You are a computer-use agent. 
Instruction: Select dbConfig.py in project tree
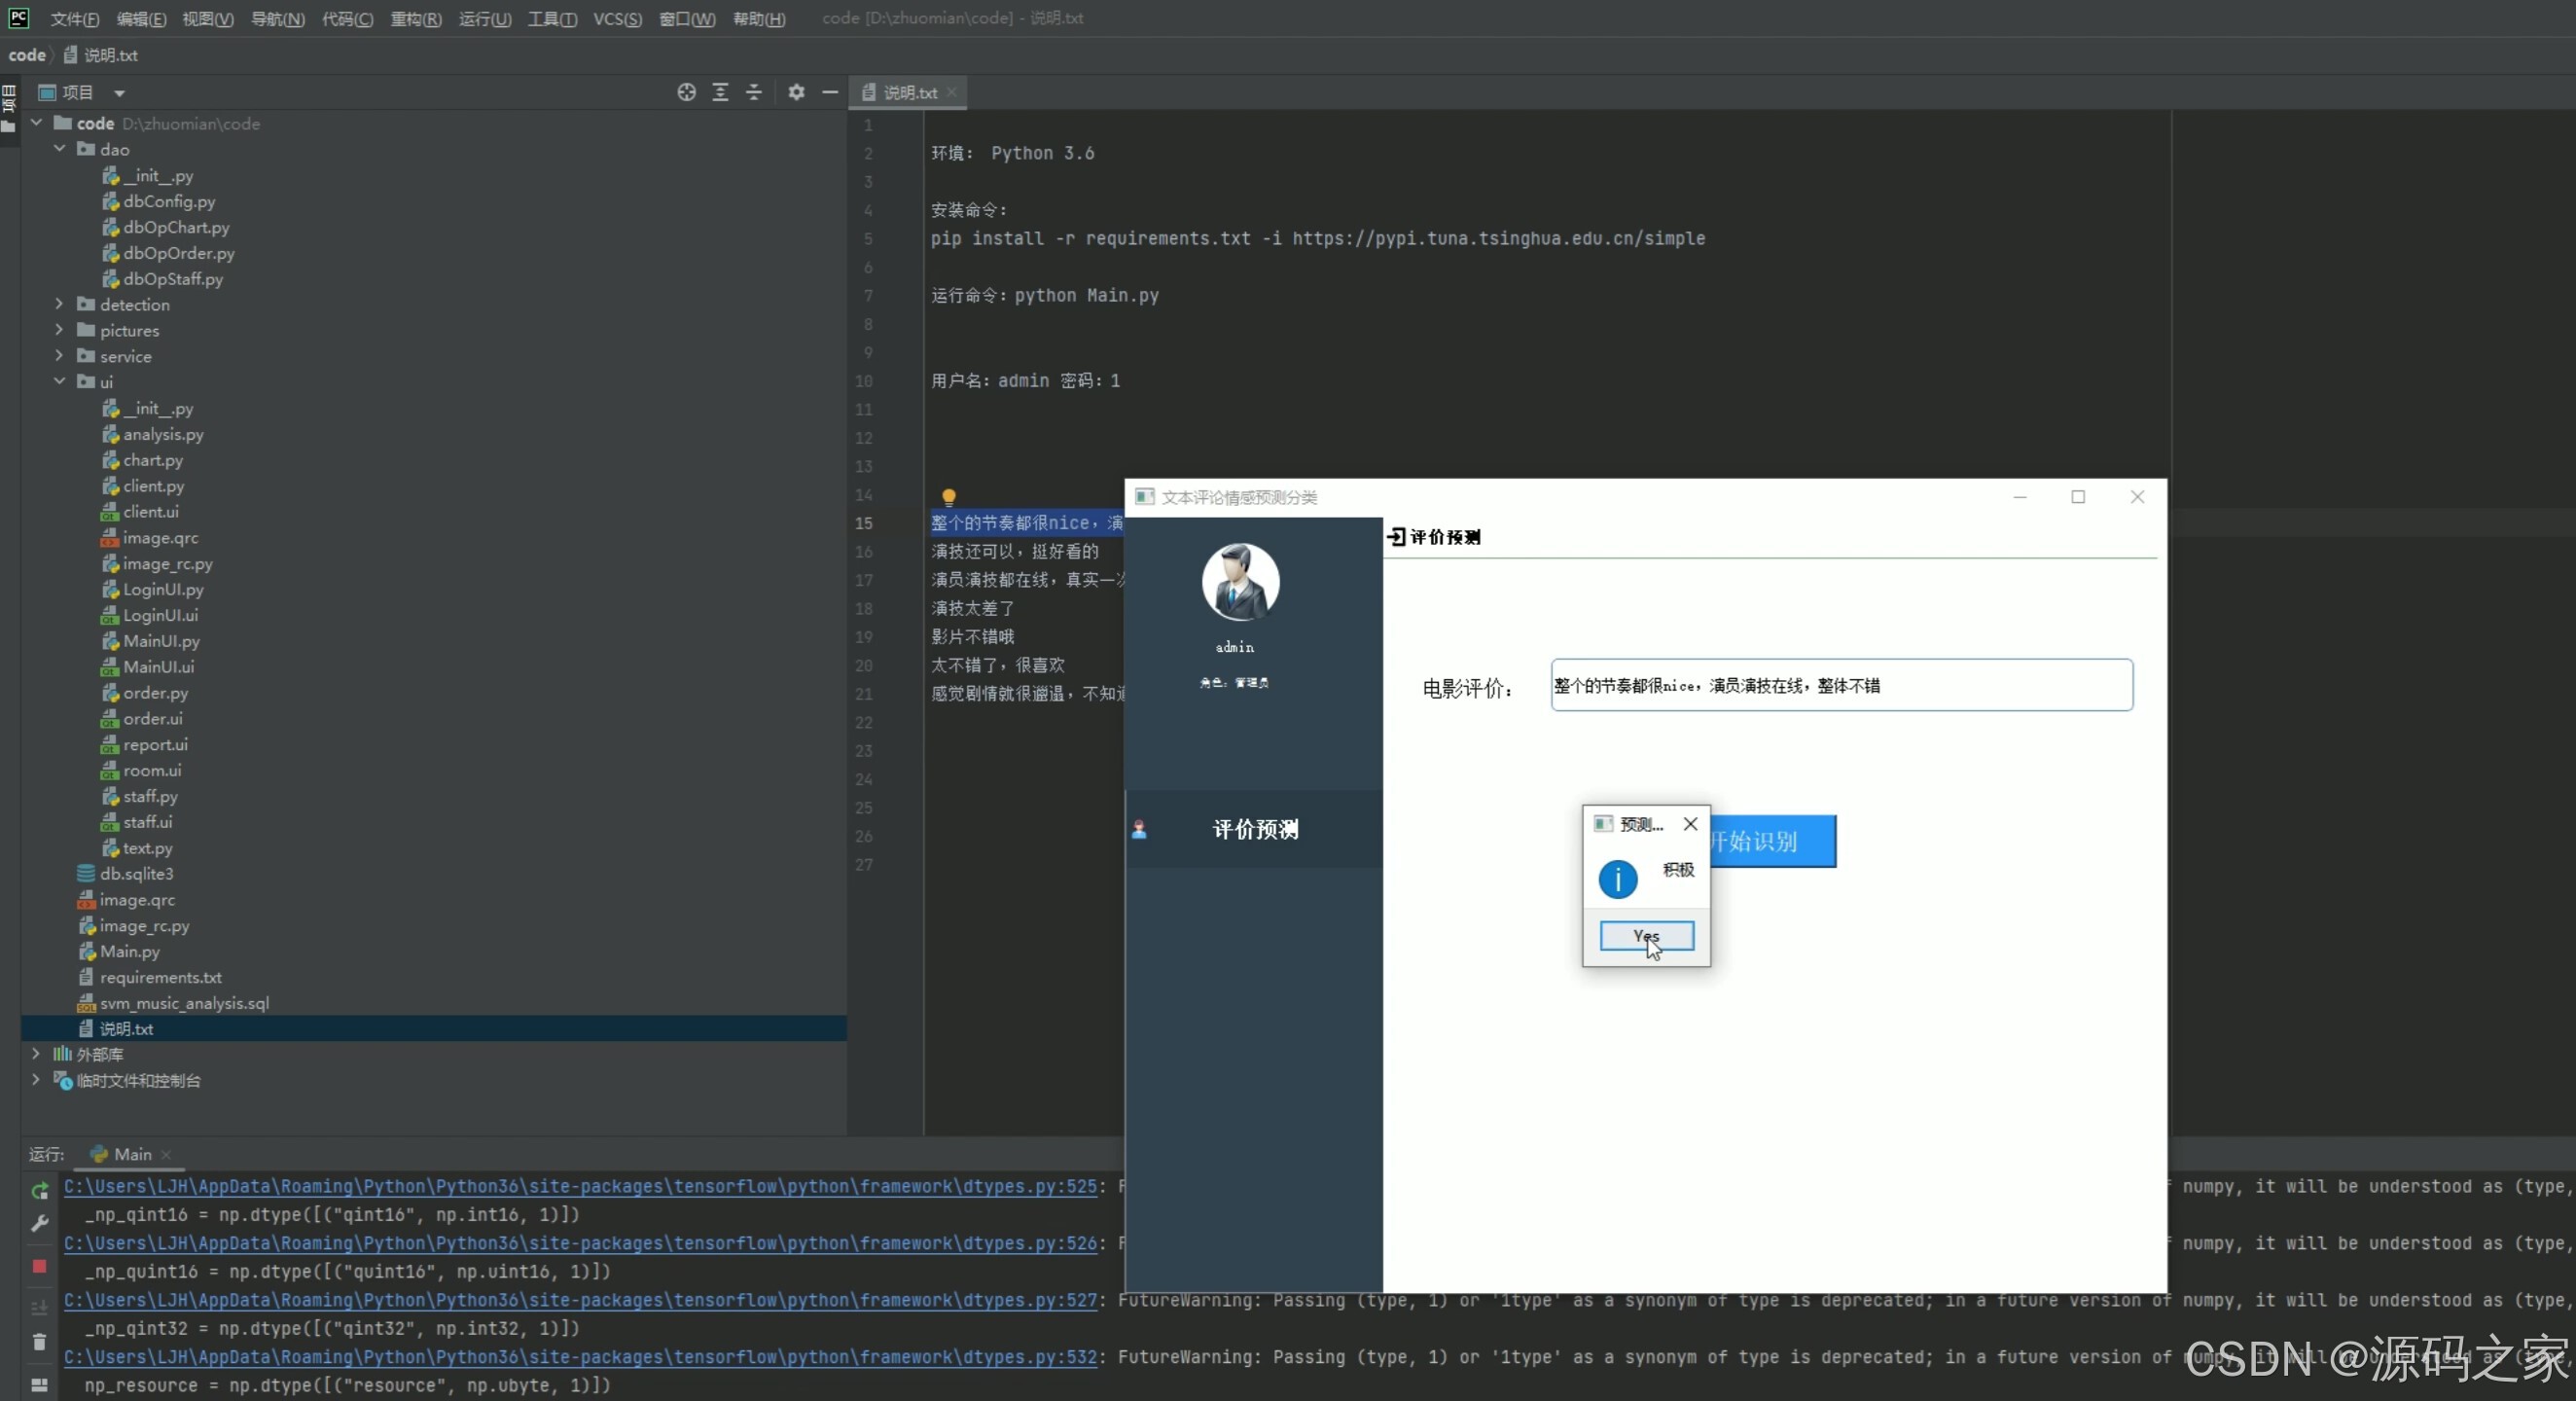(x=169, y=201)
